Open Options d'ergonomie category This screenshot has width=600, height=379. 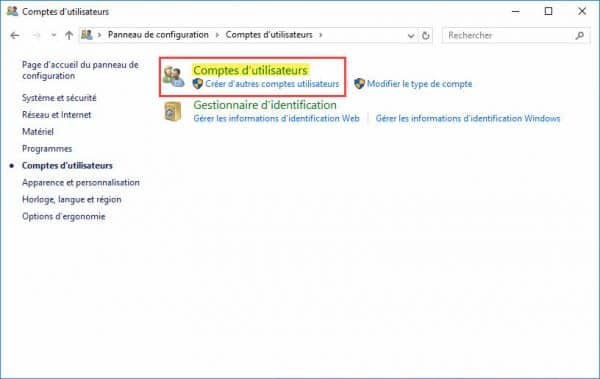[64, 216]
